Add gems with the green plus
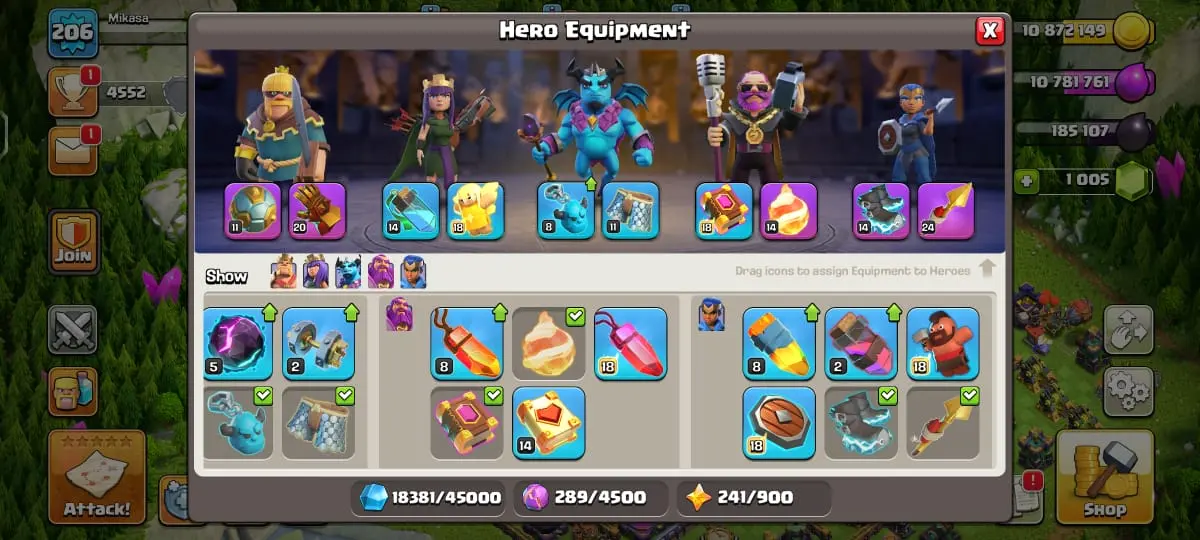The width and height of the screenshot is (1200, 540). [x=1025, y=182]
